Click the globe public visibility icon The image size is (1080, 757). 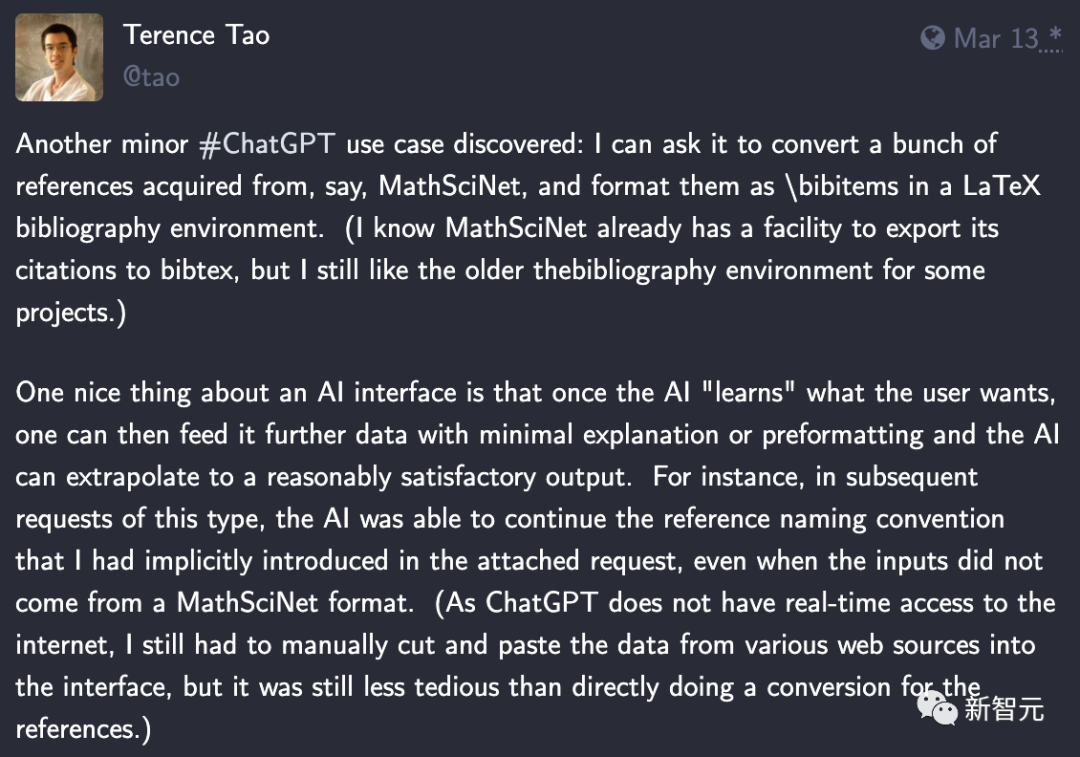click(933, 38)
